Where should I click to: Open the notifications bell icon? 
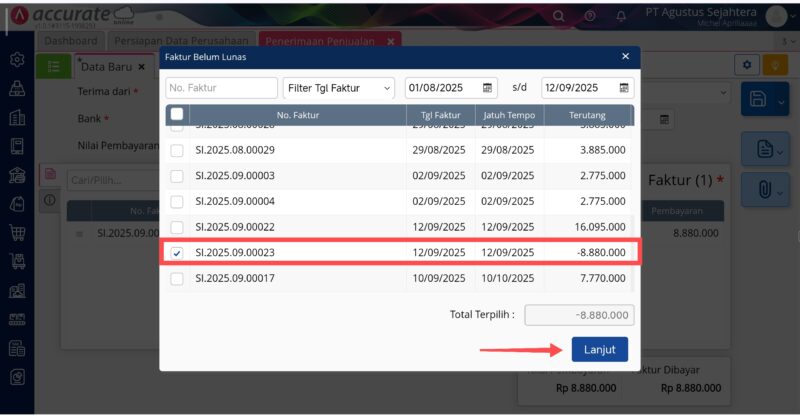point(621,16)
